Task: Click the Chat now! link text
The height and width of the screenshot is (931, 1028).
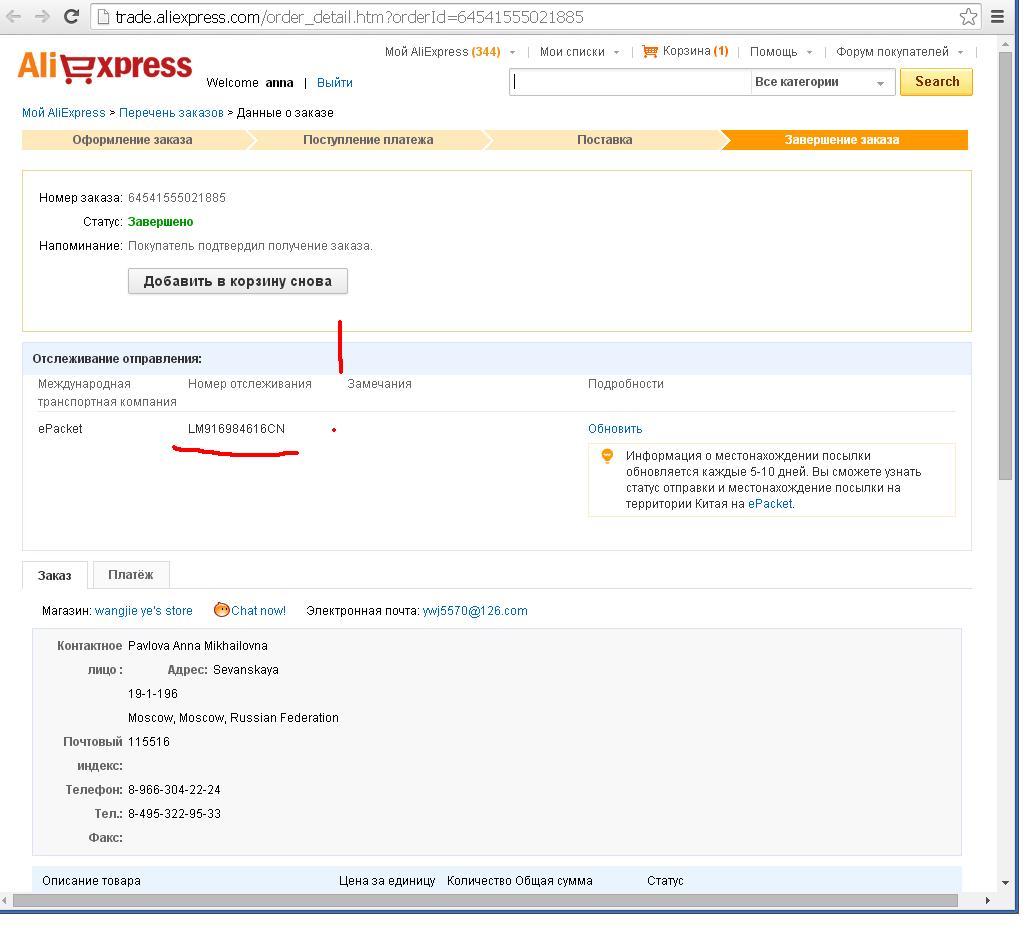Action: click(258, 610)
